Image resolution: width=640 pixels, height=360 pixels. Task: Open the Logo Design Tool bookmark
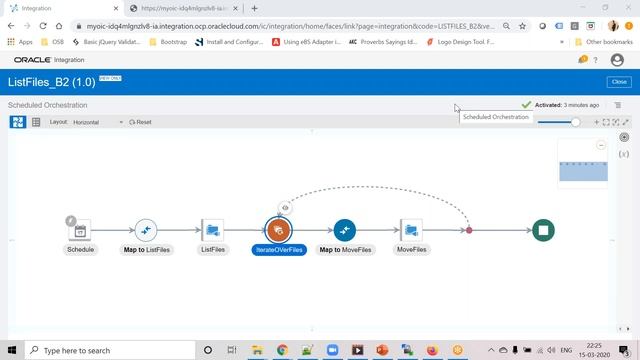click(460, 42)
